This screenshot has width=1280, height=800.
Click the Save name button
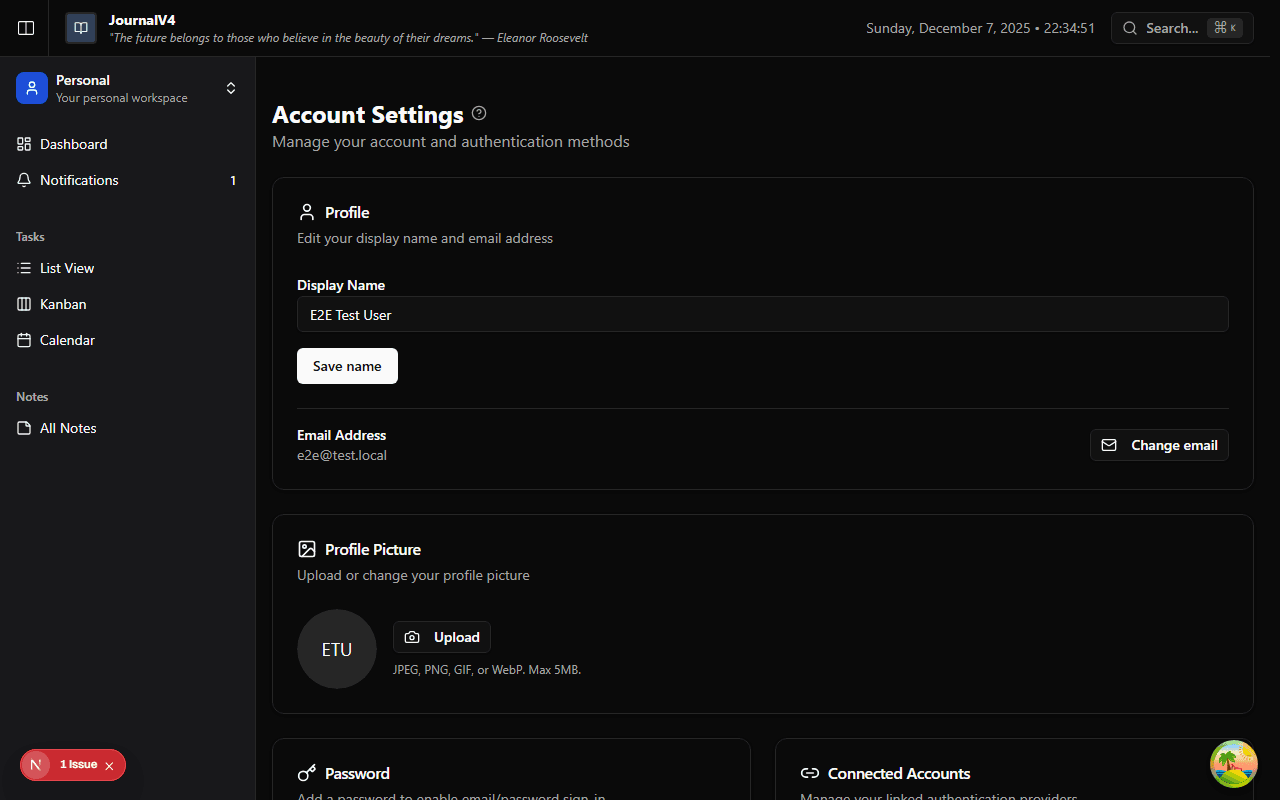347,366
